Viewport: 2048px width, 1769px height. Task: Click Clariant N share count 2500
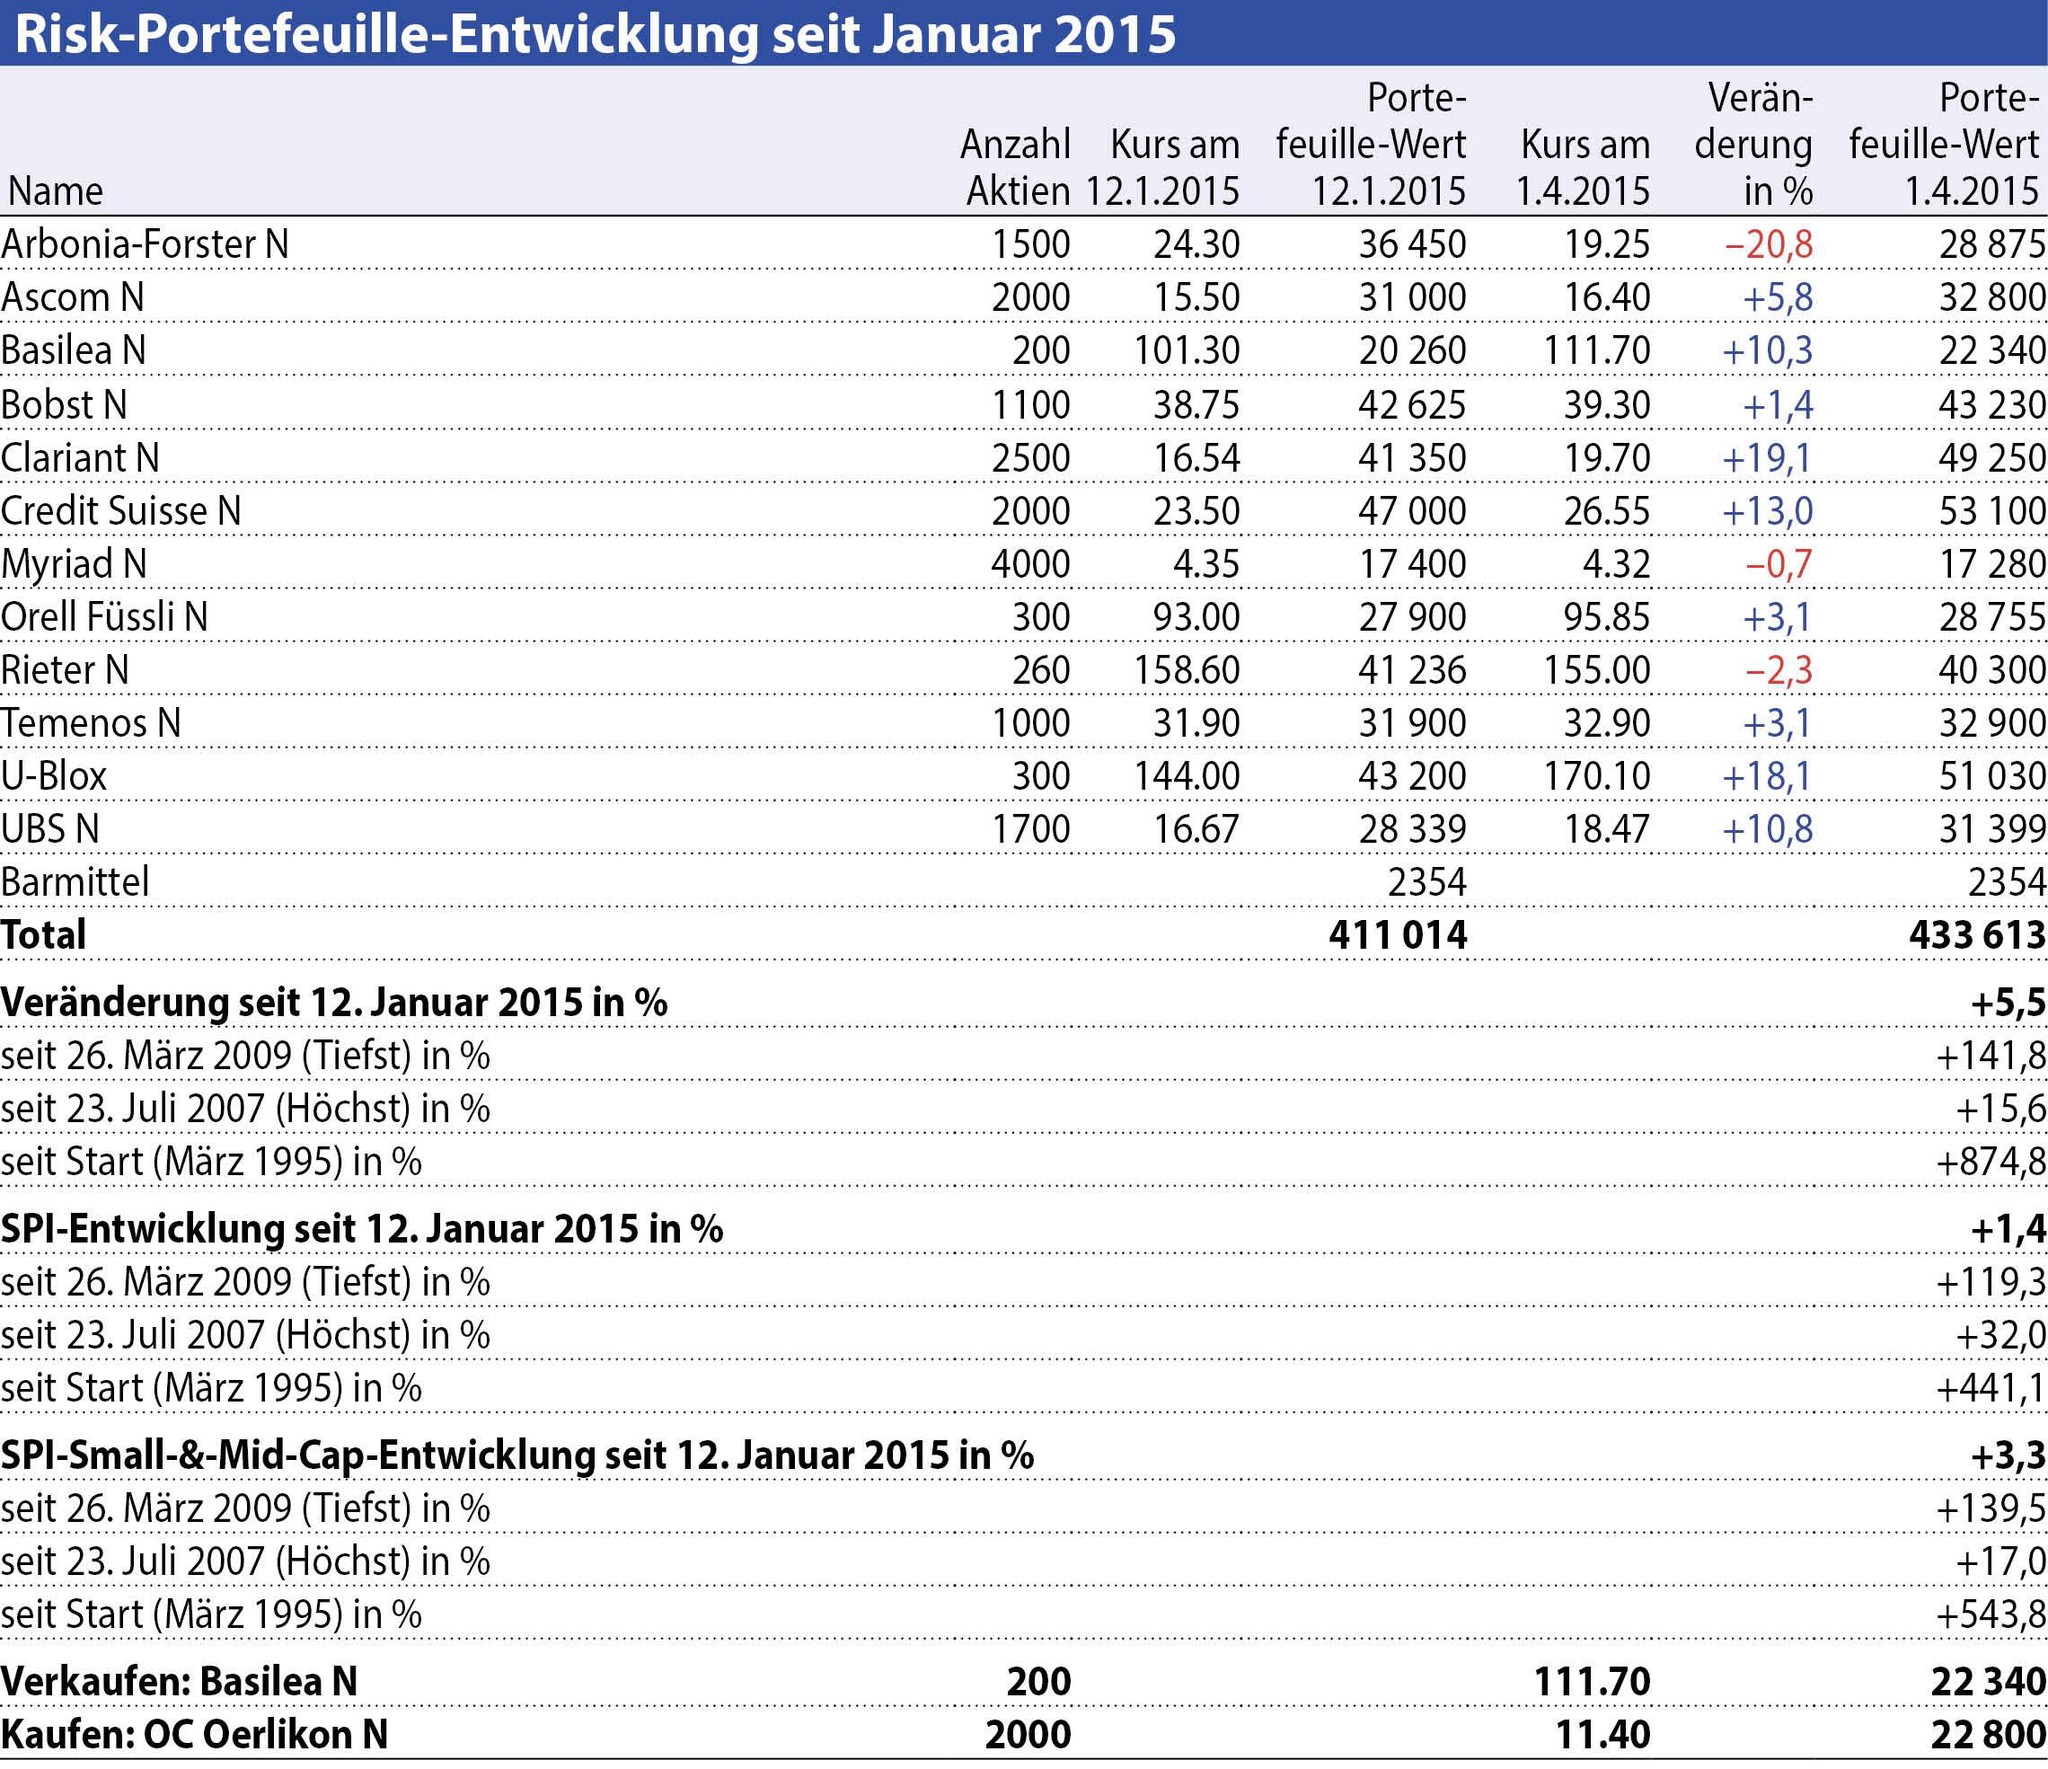point(1030,457)
